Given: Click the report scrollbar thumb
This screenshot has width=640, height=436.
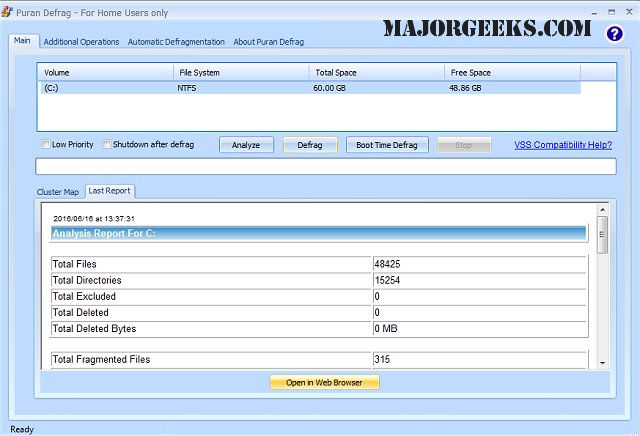Looking at the screenshot, I should tap(602, 234).
